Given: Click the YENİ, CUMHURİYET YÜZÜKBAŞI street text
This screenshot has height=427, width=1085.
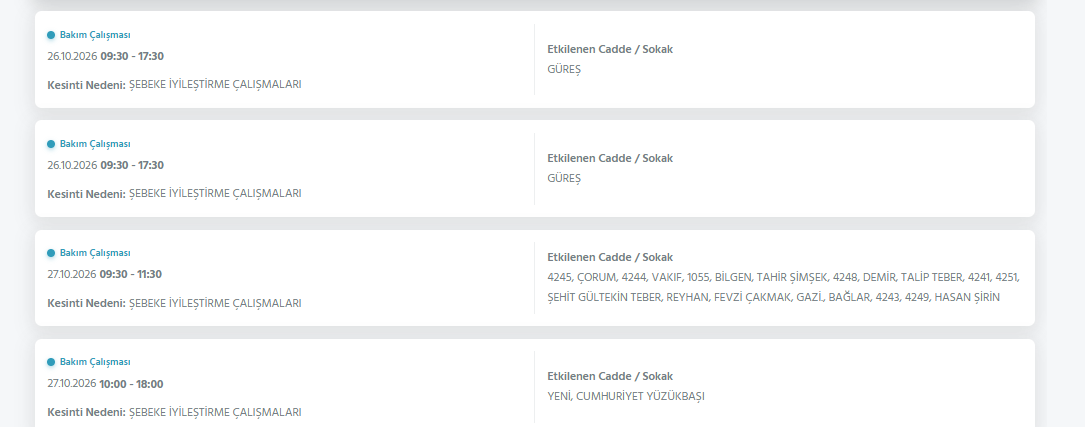Looking at the screenshot, I should pos(626,397).
